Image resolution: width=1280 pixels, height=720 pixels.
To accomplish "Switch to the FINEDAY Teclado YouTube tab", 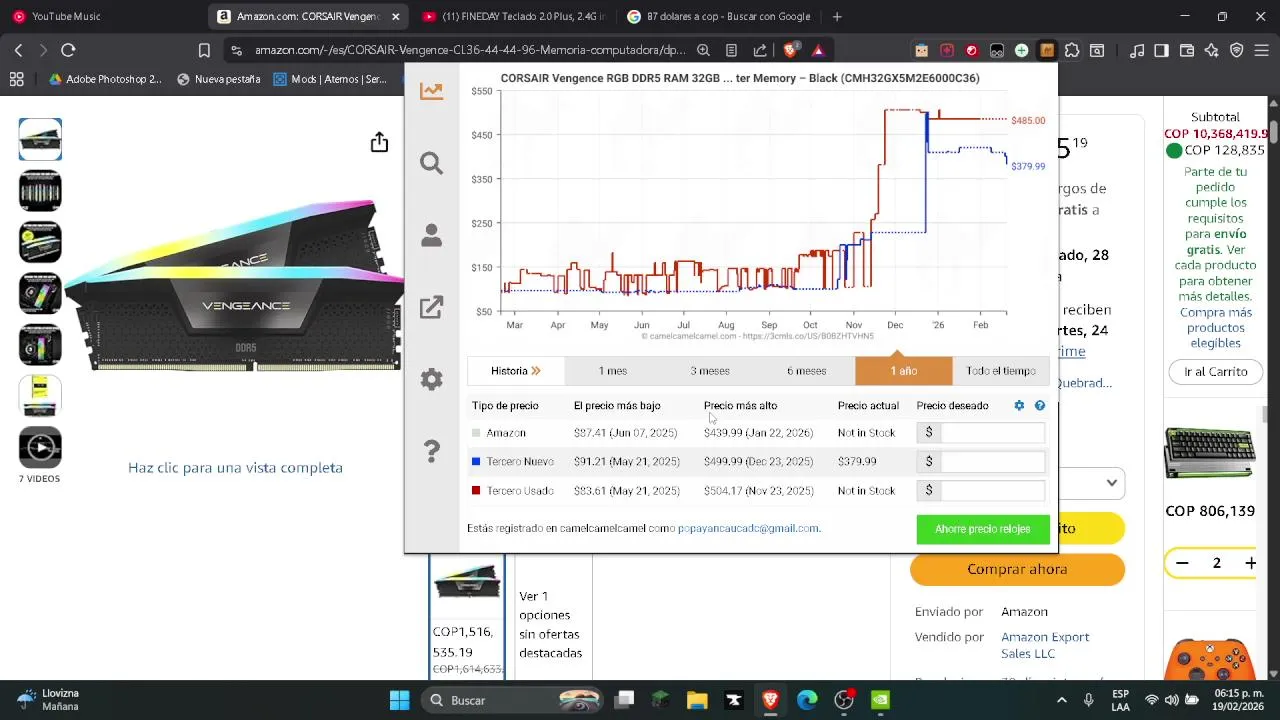I will point(512,16).
